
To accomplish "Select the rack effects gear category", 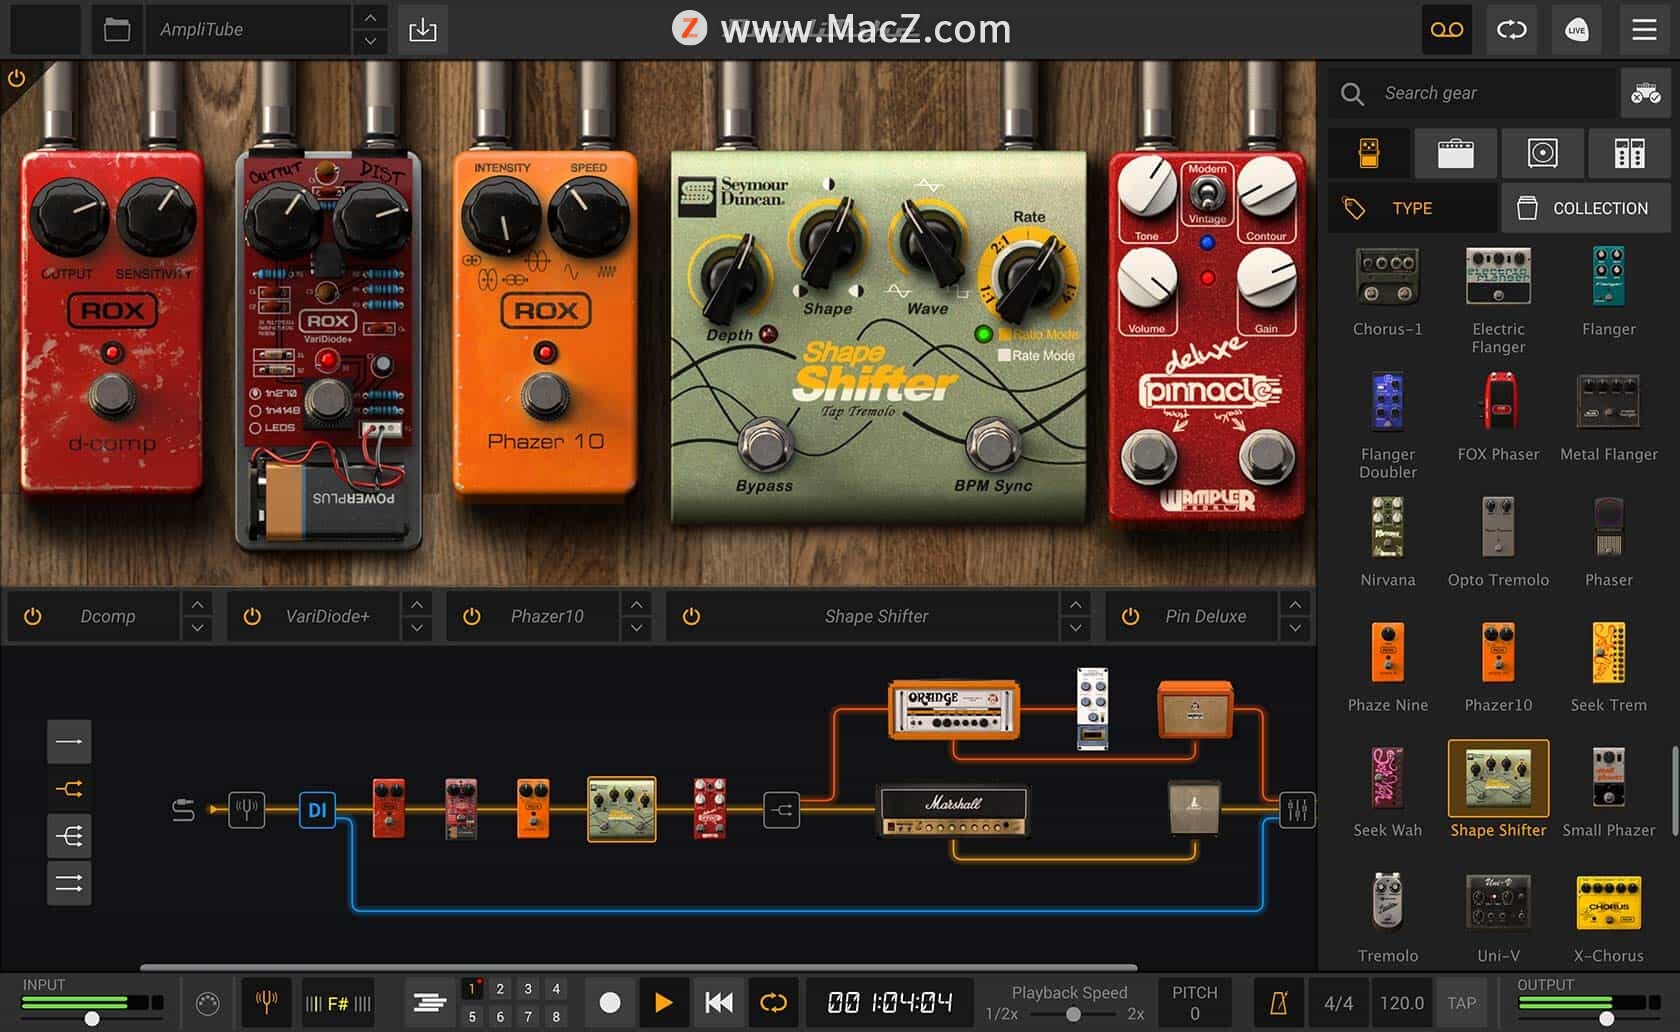I will pos(1629,153).
